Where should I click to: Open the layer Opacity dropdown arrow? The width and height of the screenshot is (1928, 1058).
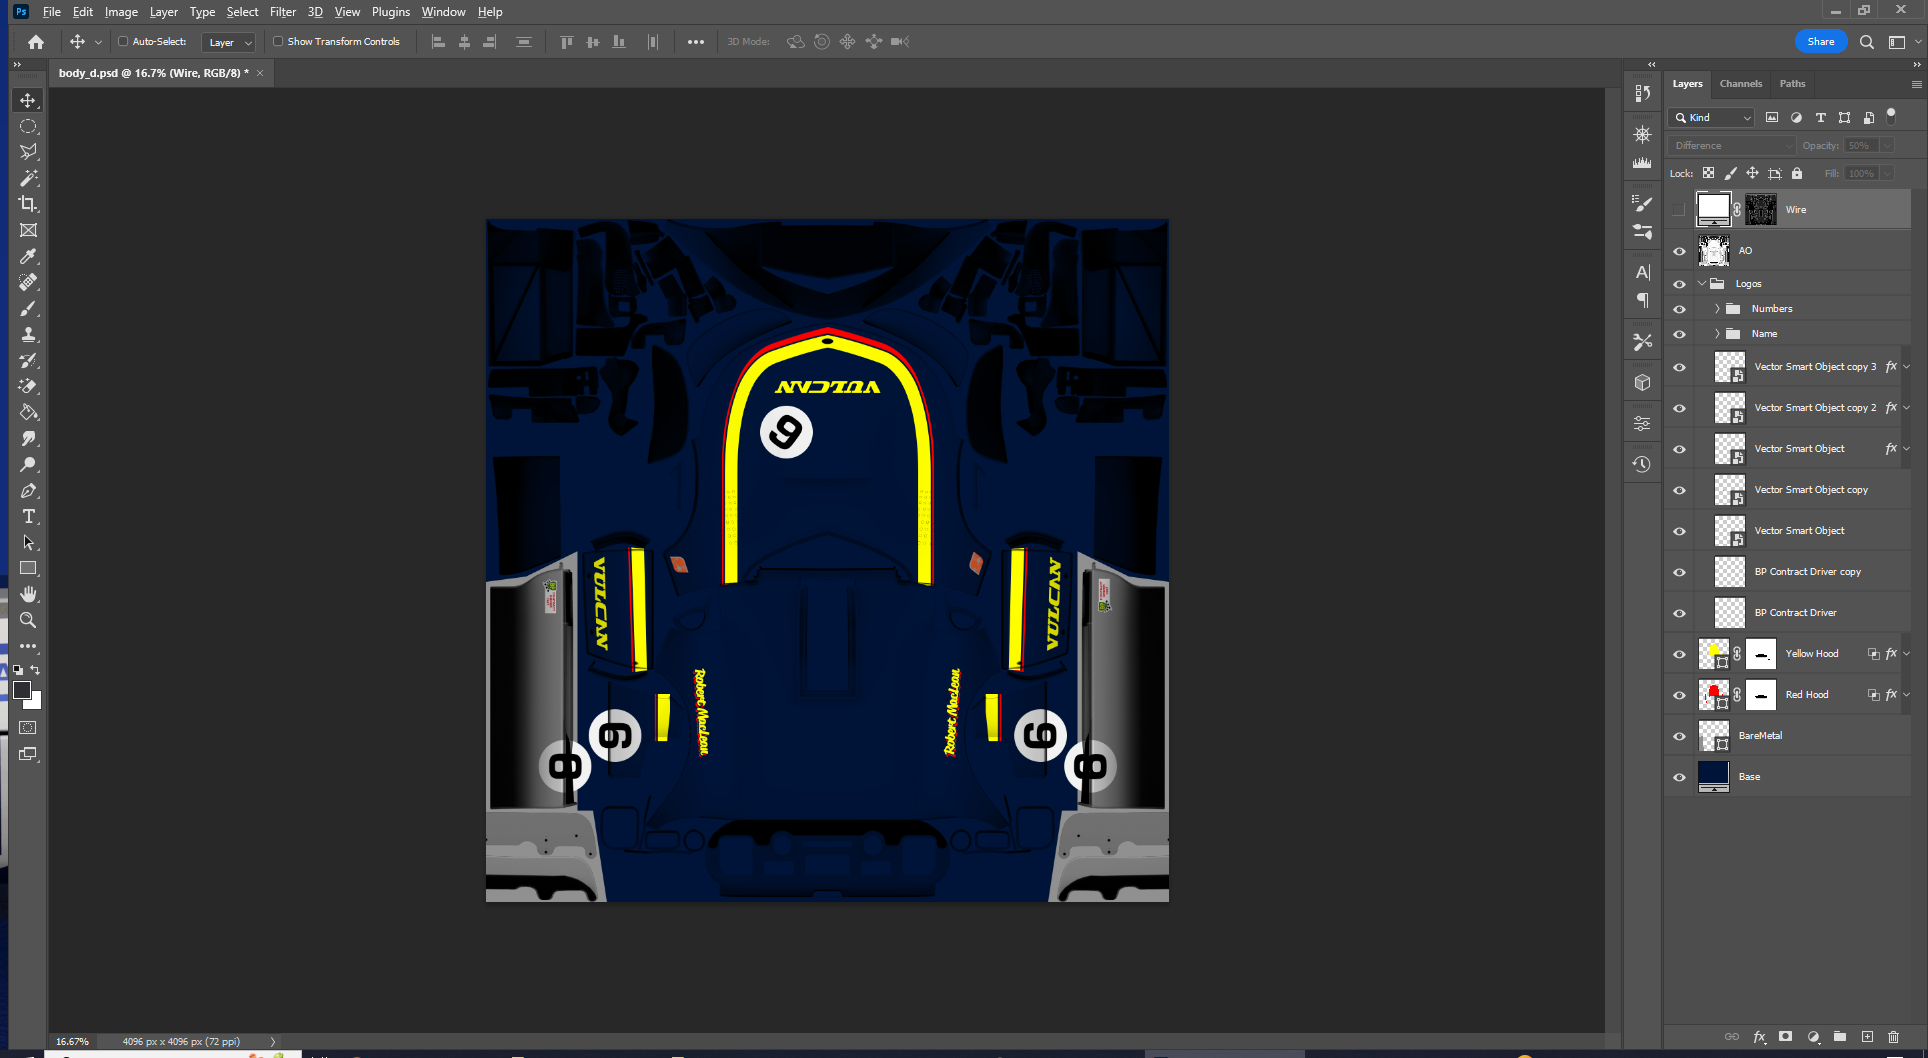pyautogui.click(x=1887, y=145)
